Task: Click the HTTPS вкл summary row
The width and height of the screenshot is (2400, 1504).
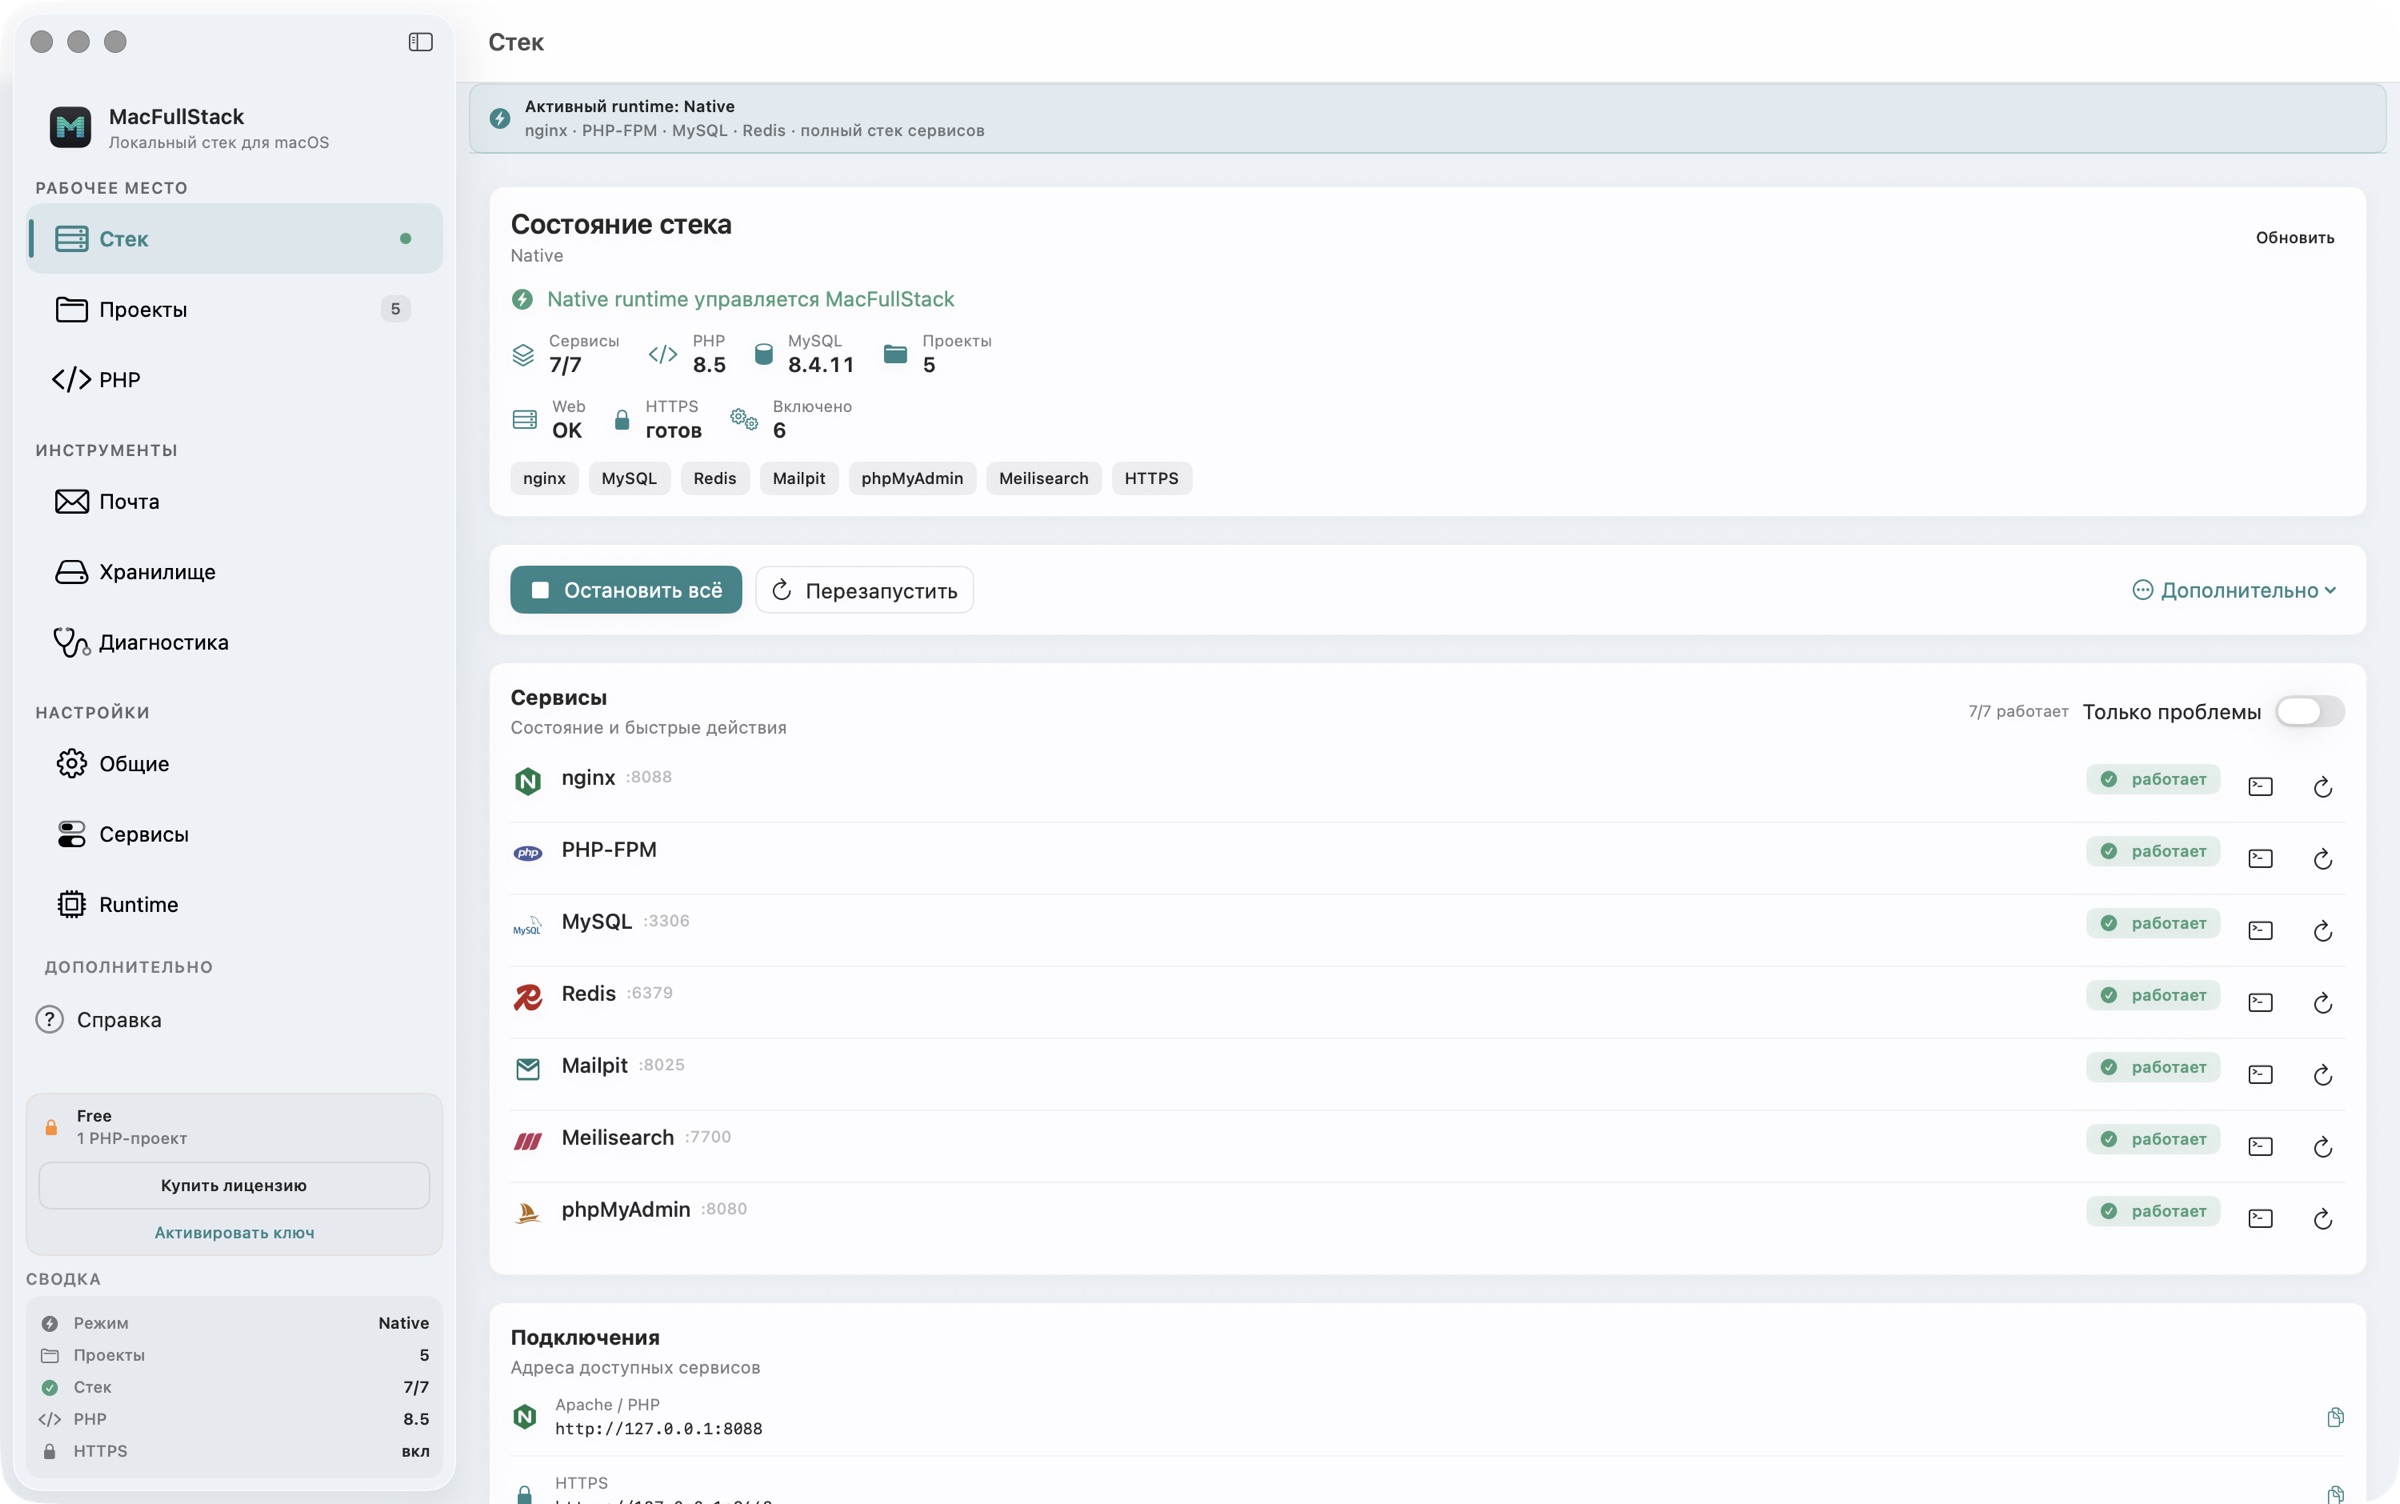Action: pos(234,1451)
